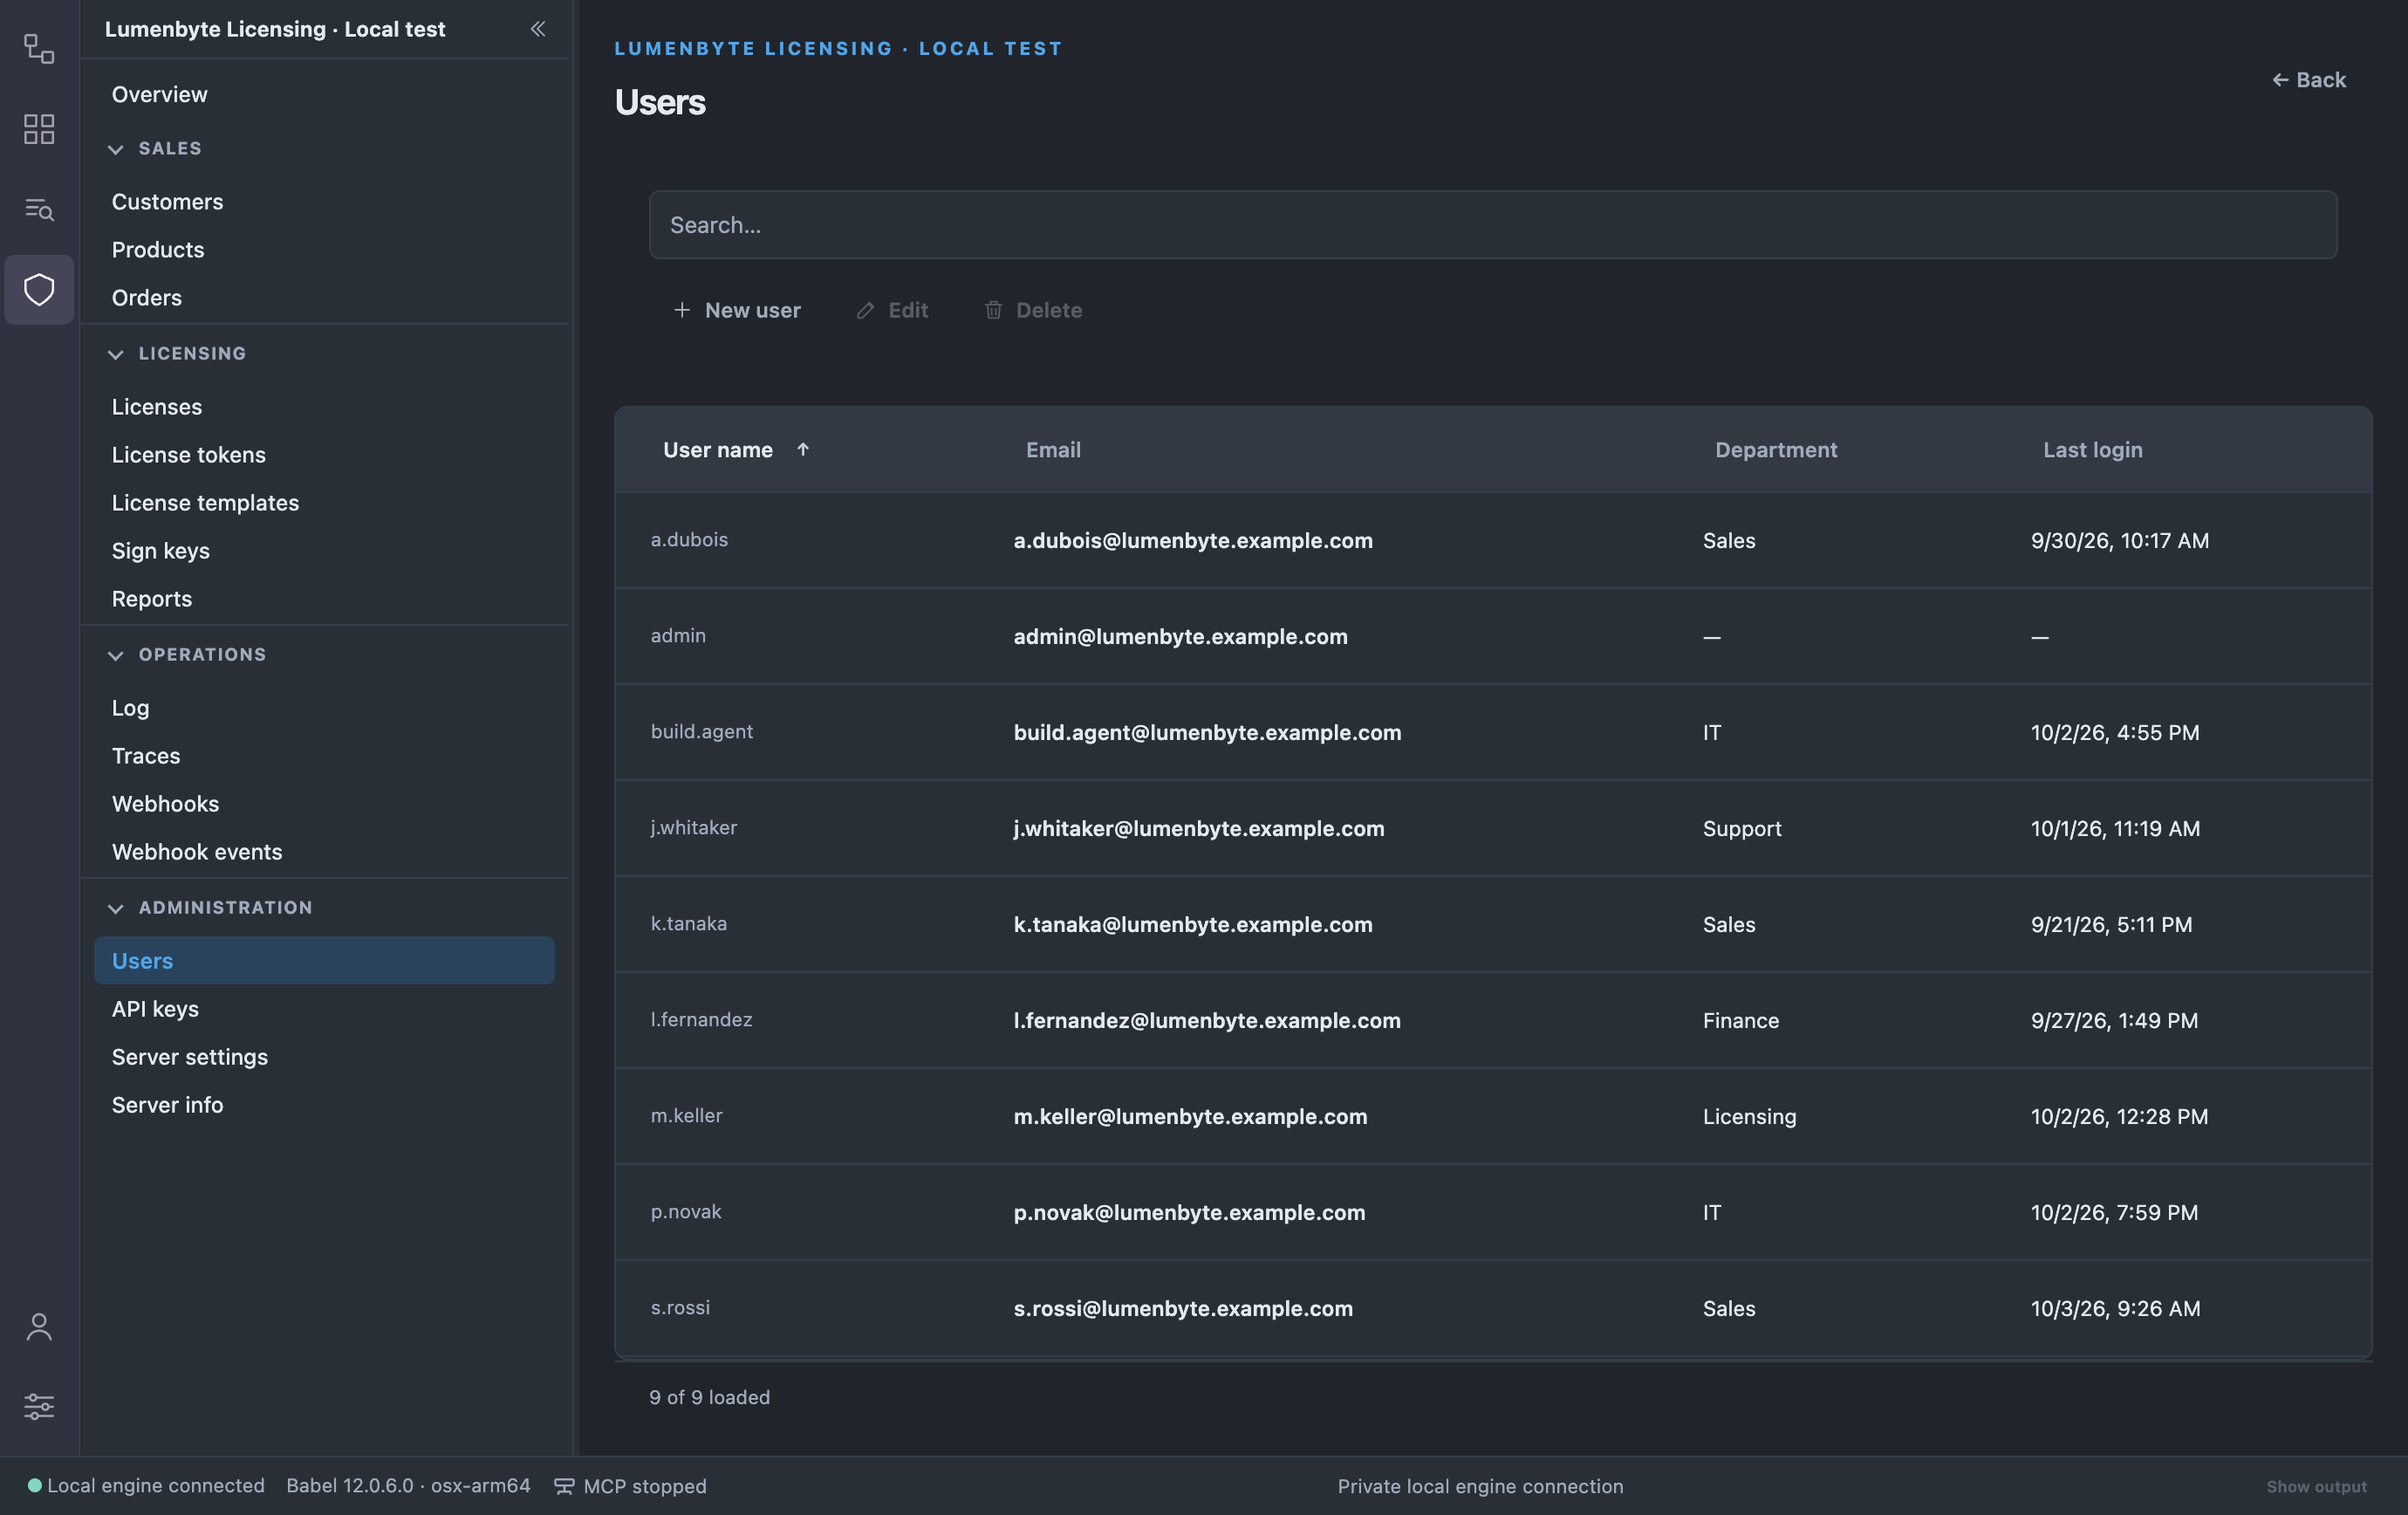The width and height of the screenshot is (2408, 1515).
Task: Collapse the sidebar with double chevron icon
Action: coord(538,29)
